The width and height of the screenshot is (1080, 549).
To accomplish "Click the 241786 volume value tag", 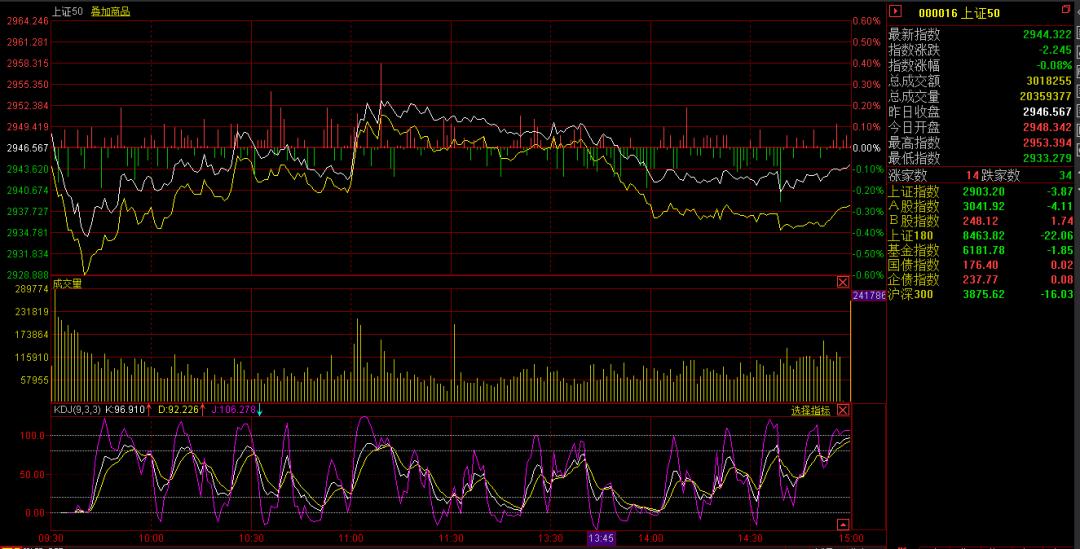I will click(x=867, y=296).
